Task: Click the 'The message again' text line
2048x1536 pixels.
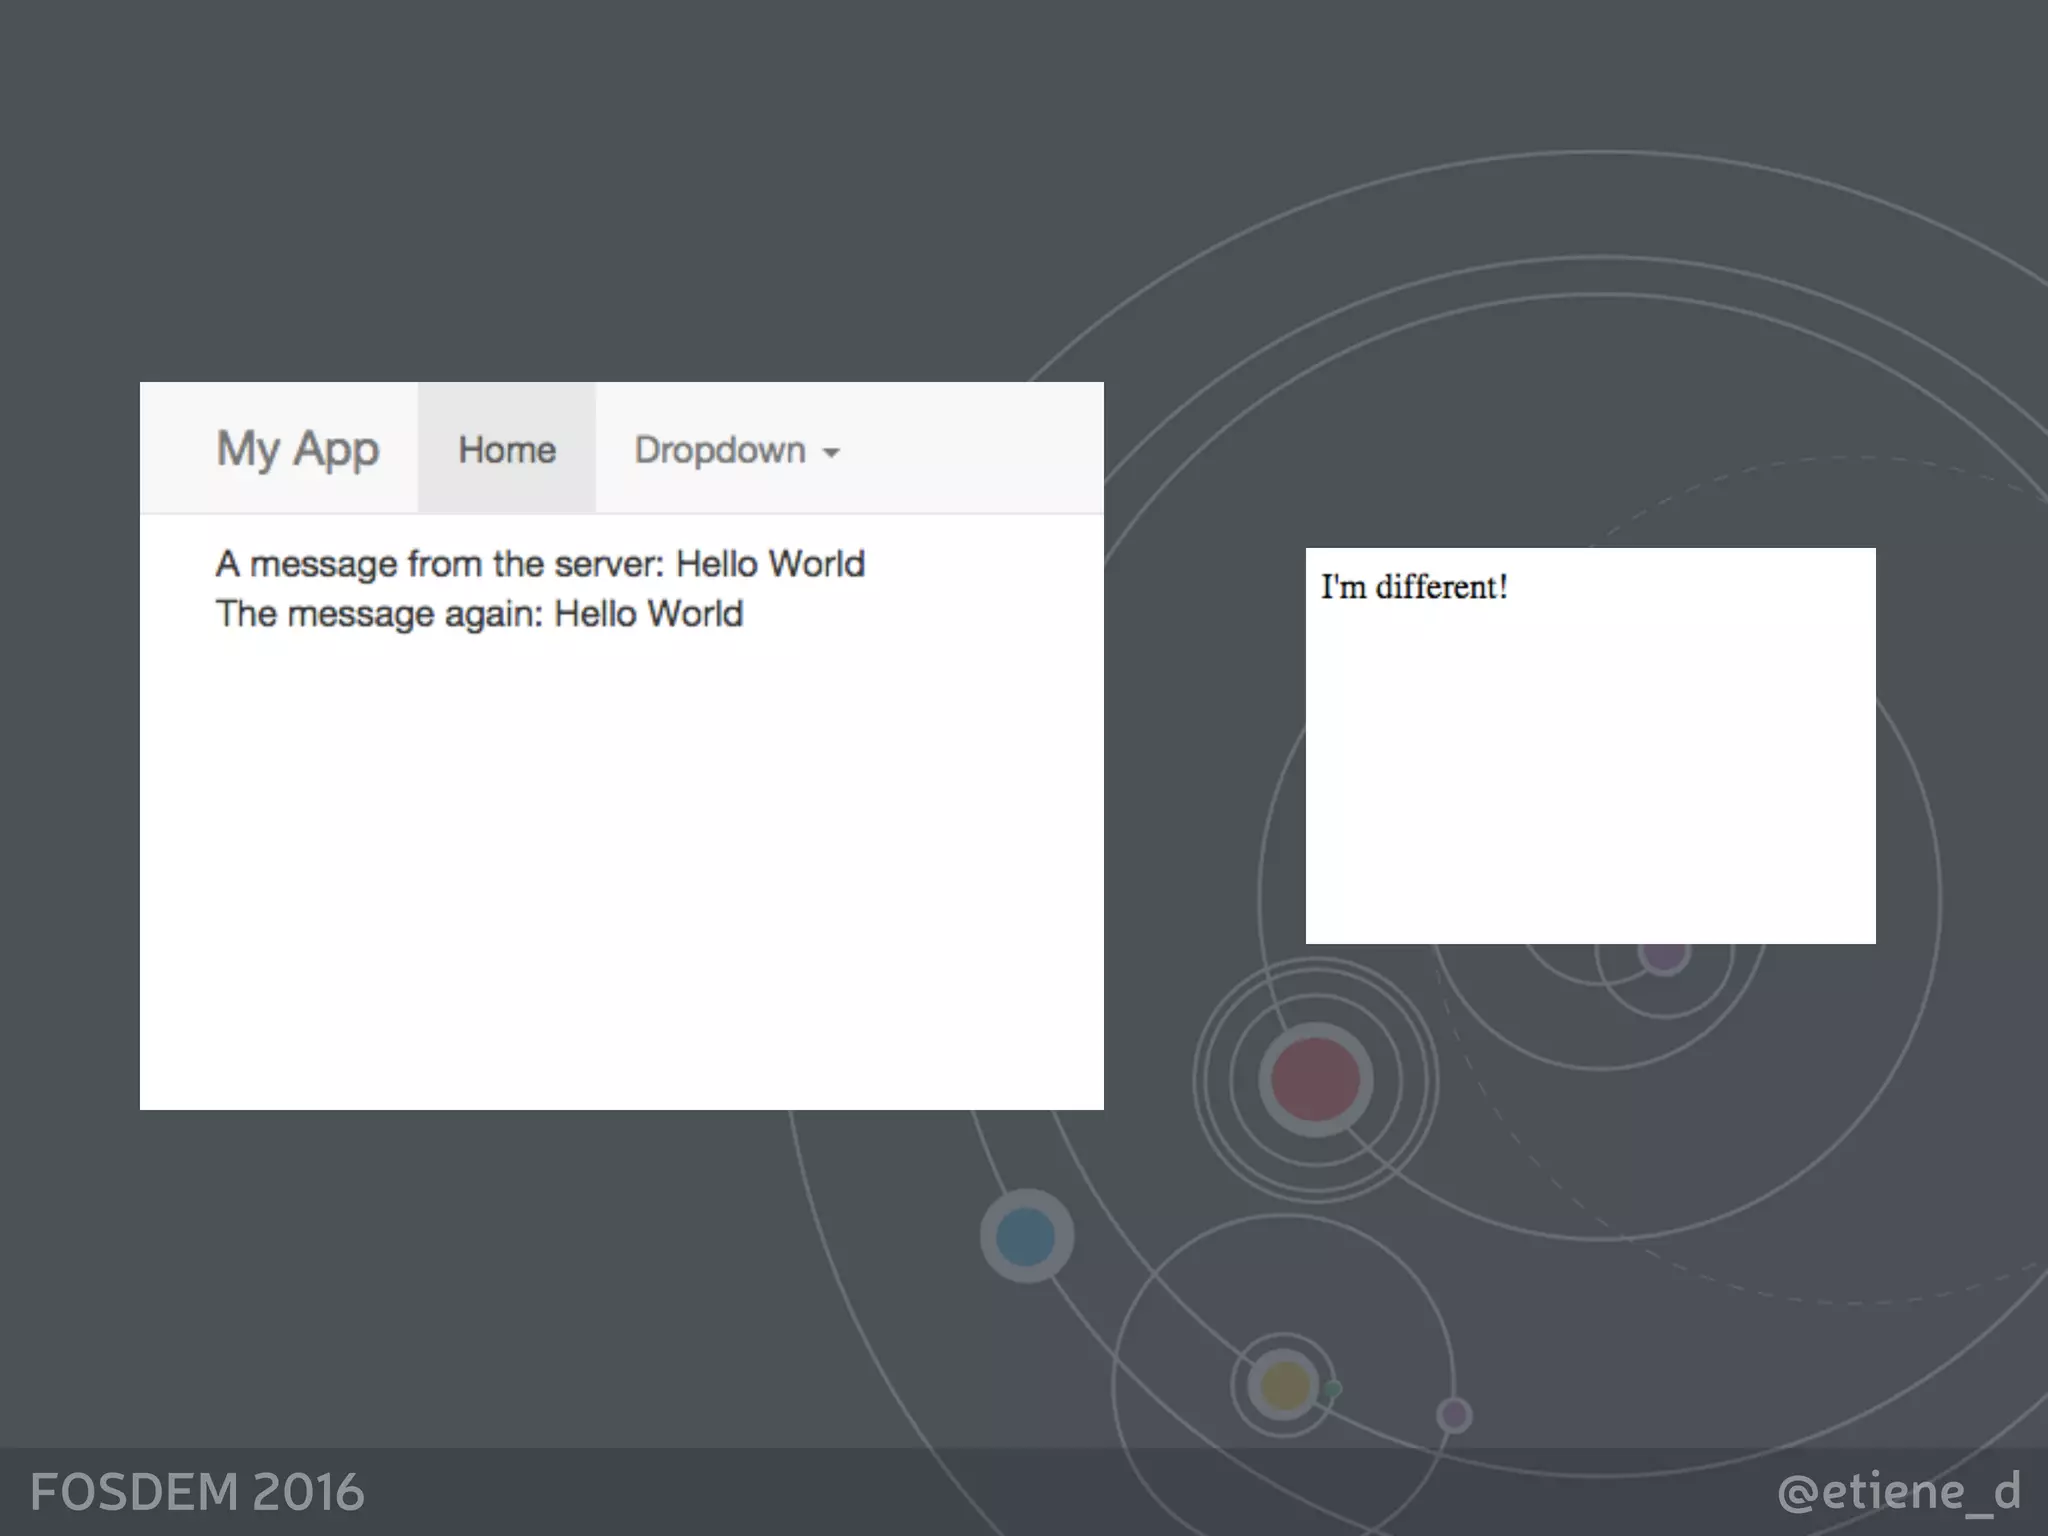Action: tap(479, 614)
